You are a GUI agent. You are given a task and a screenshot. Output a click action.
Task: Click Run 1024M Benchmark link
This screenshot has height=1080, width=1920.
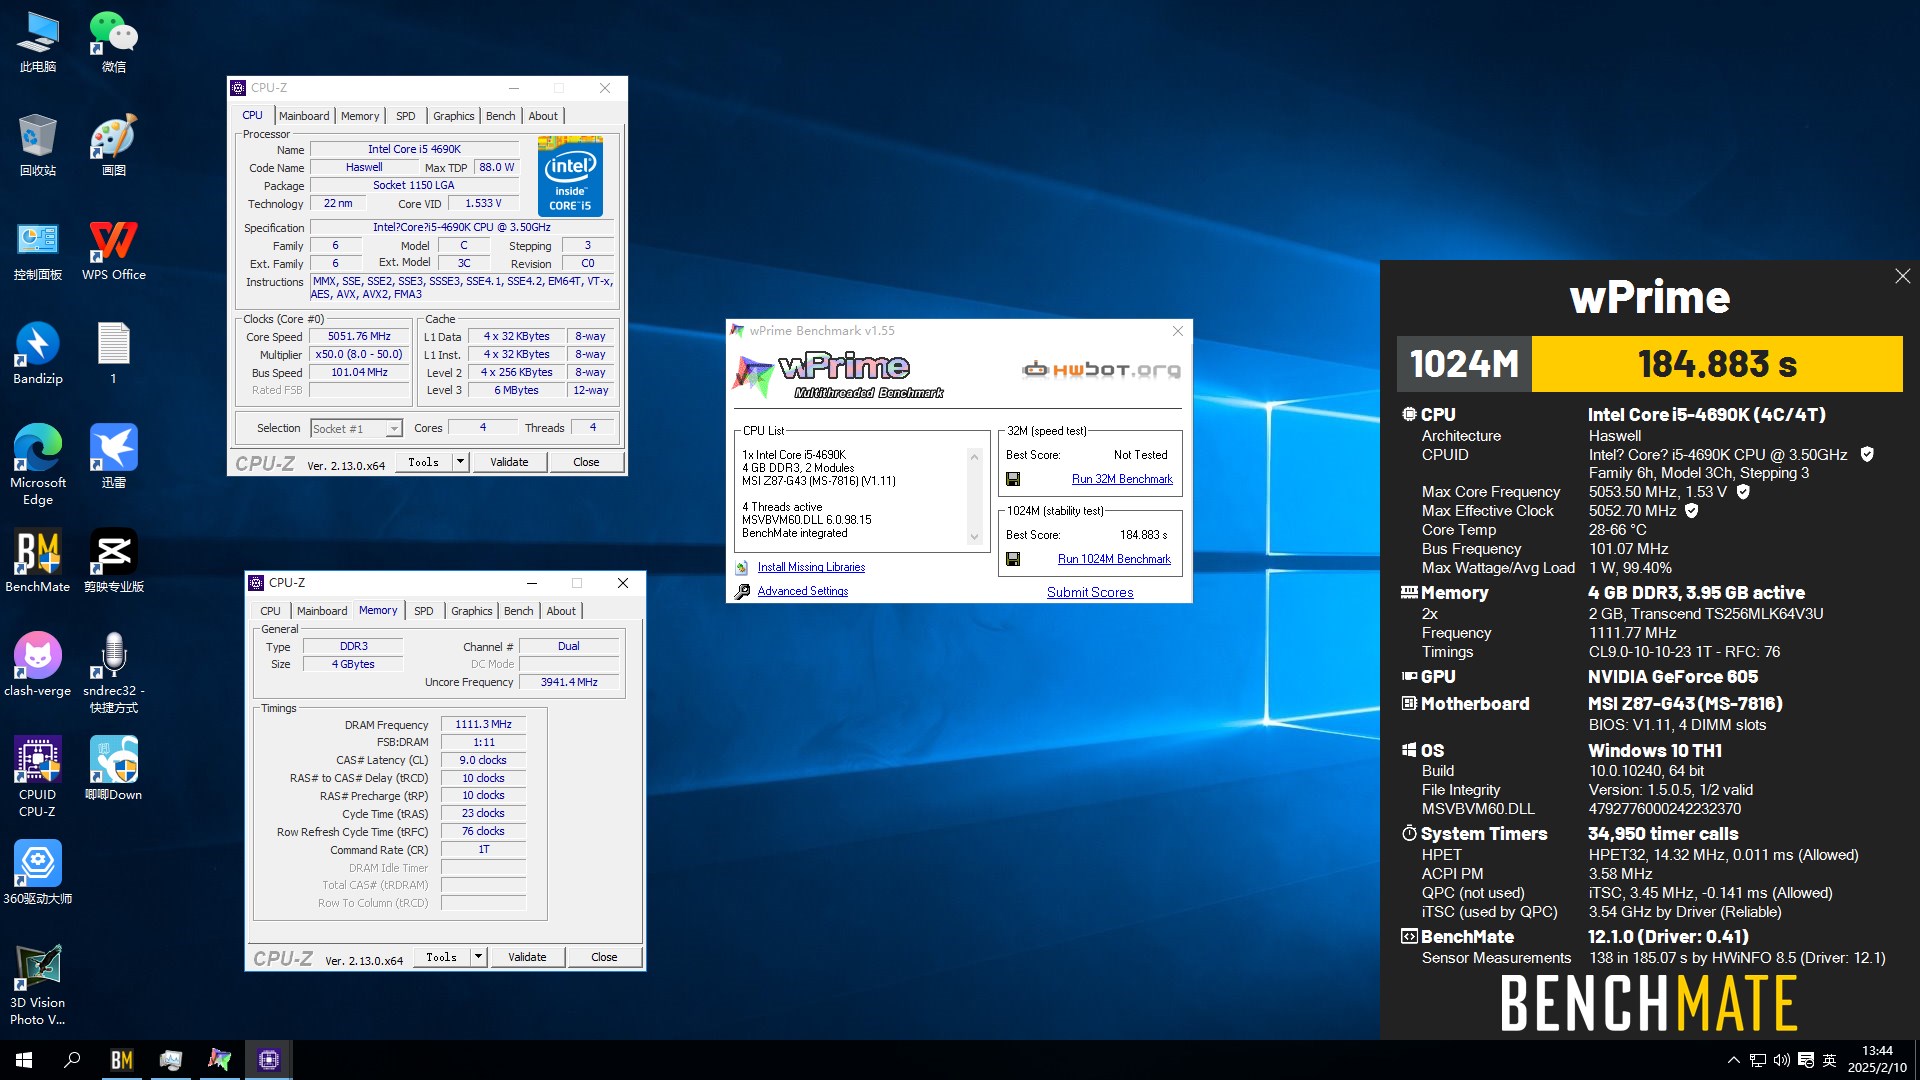(x=1114, y=559)
